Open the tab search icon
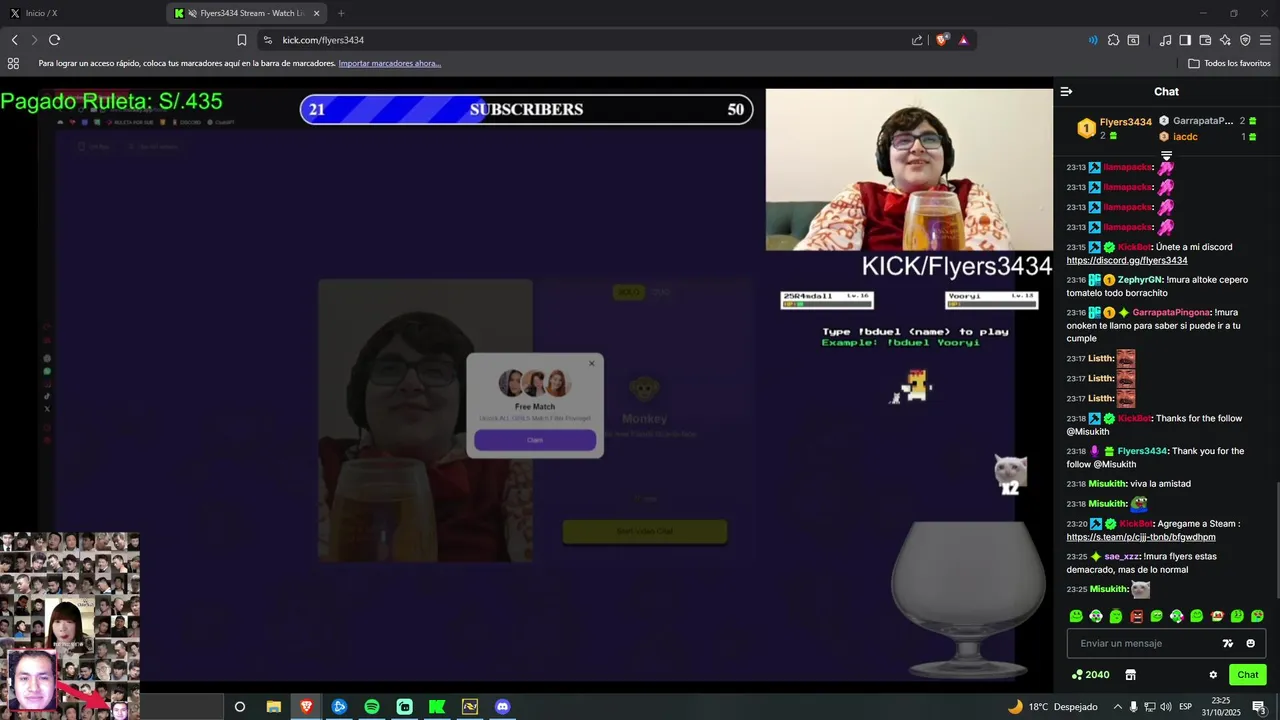The image size is (1280, 720). [1133, 40]
